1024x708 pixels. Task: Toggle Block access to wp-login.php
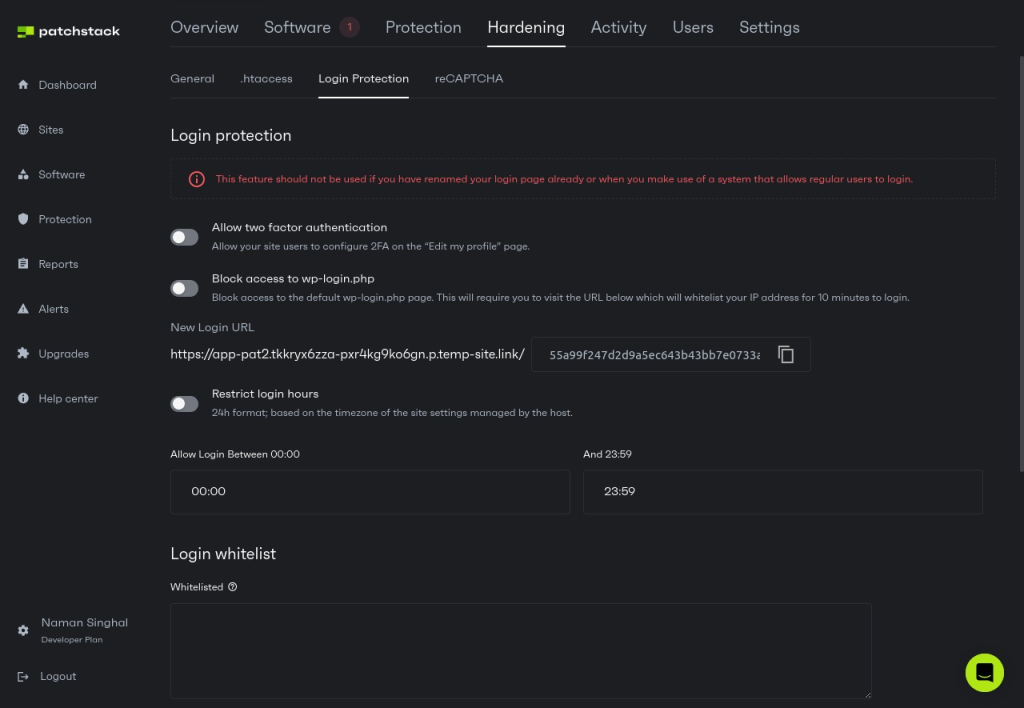pos(184,288)
